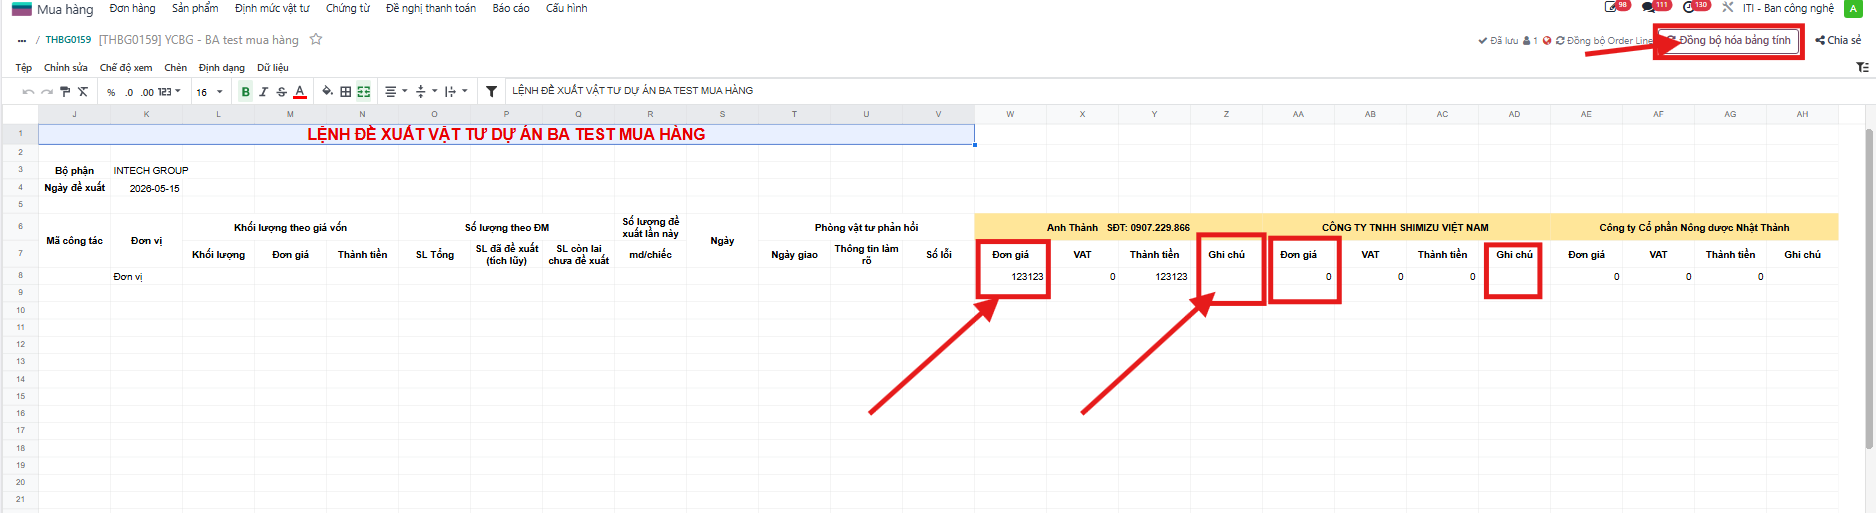Screen dimensions: 1876x513
Task: Select column W header
Action: pos(1010,114)
